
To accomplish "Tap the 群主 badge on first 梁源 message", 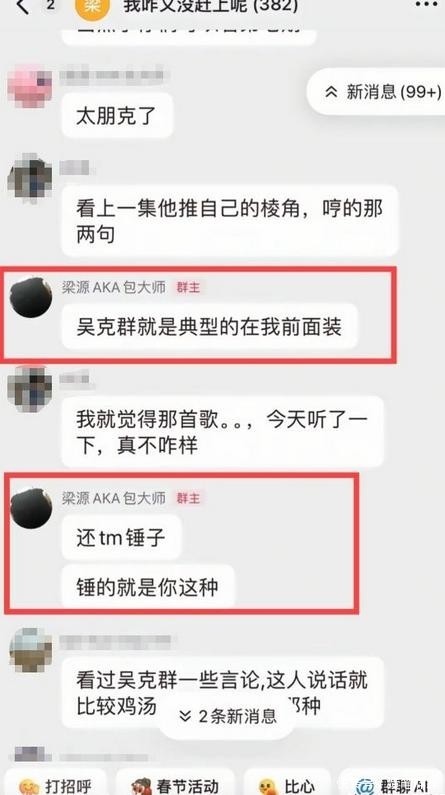I will pos(188,287).
